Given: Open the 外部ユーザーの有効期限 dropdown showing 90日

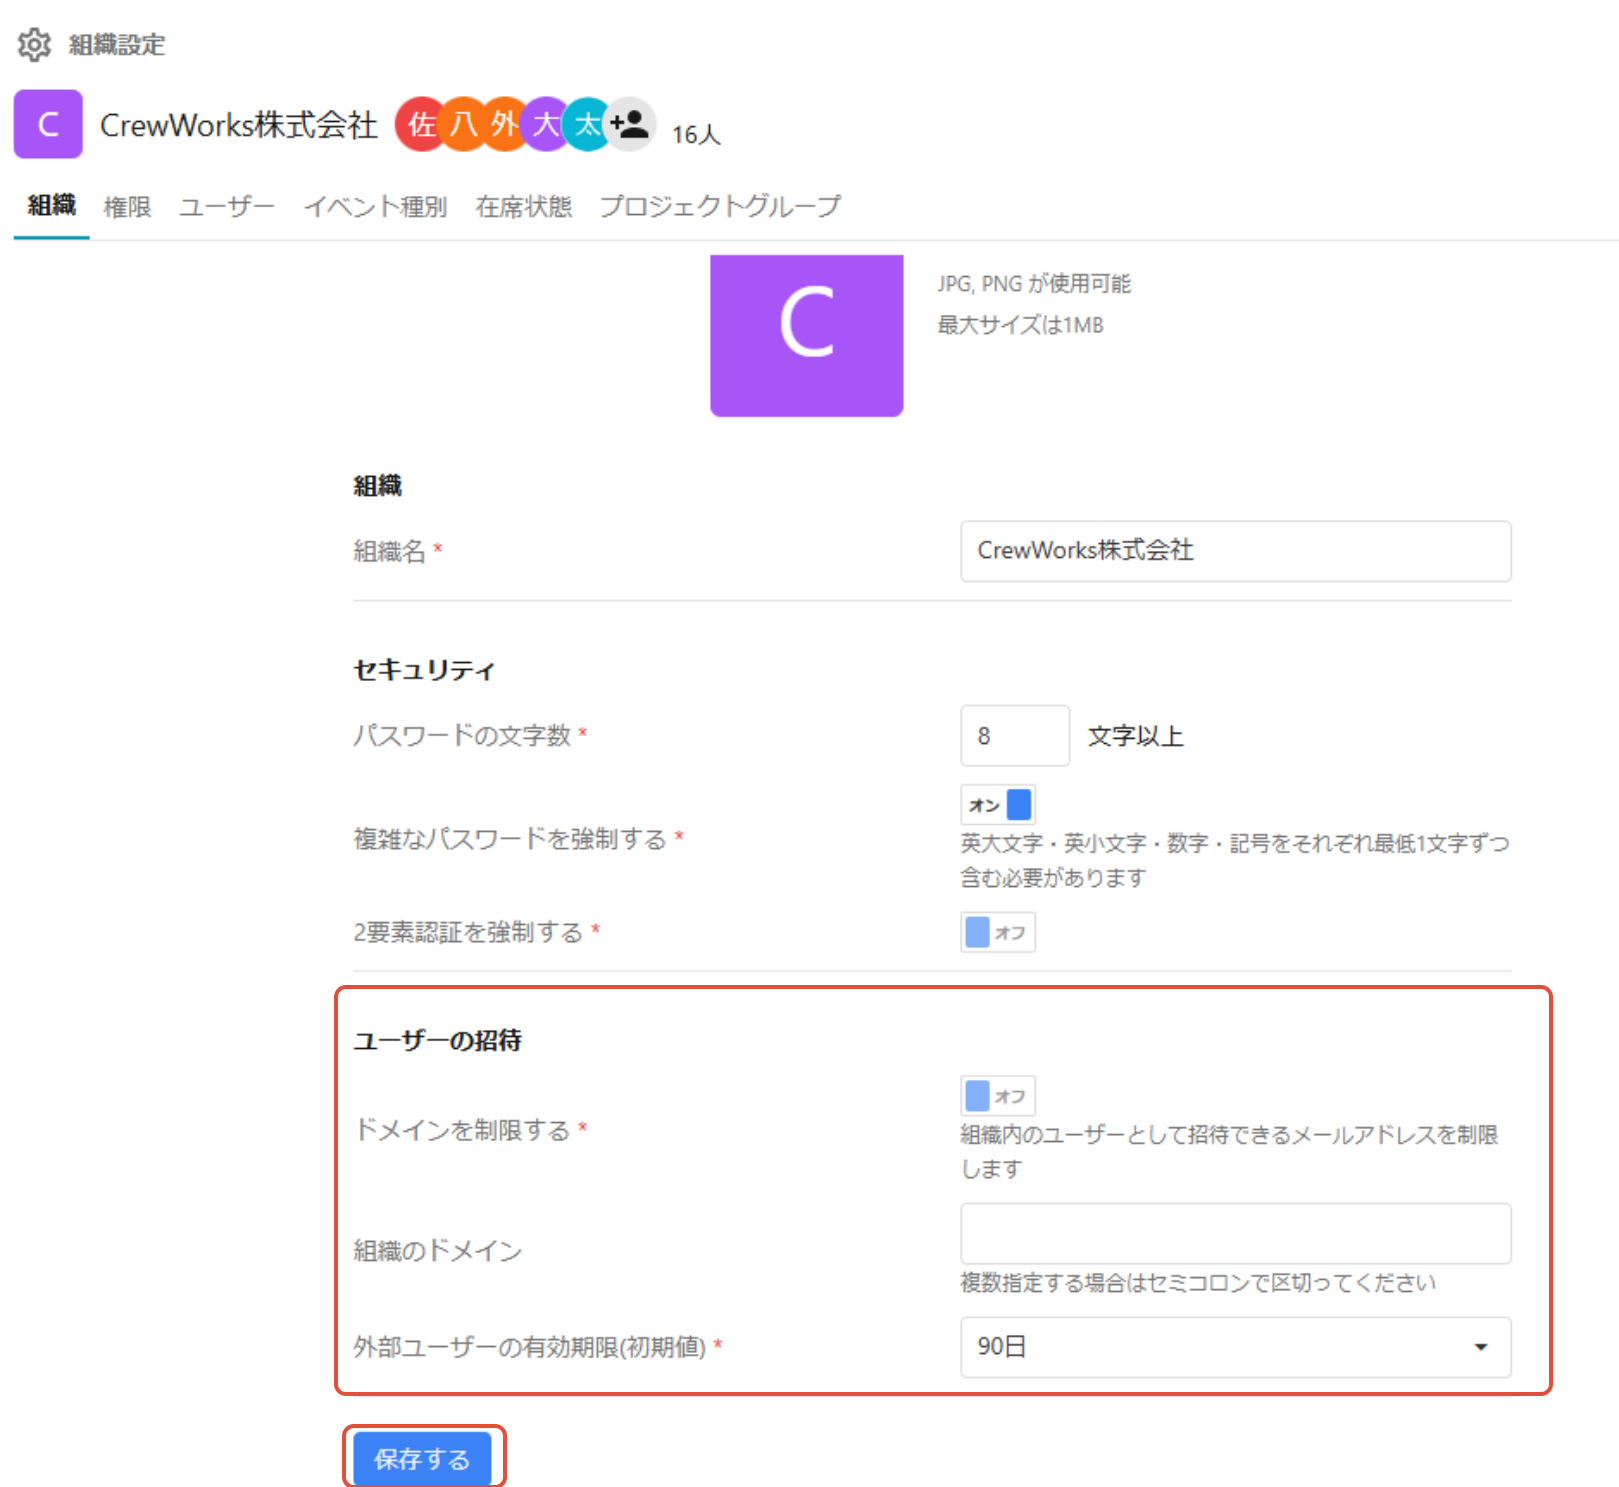Looking at the screenshot, I should click(x=1236, y=1347).
